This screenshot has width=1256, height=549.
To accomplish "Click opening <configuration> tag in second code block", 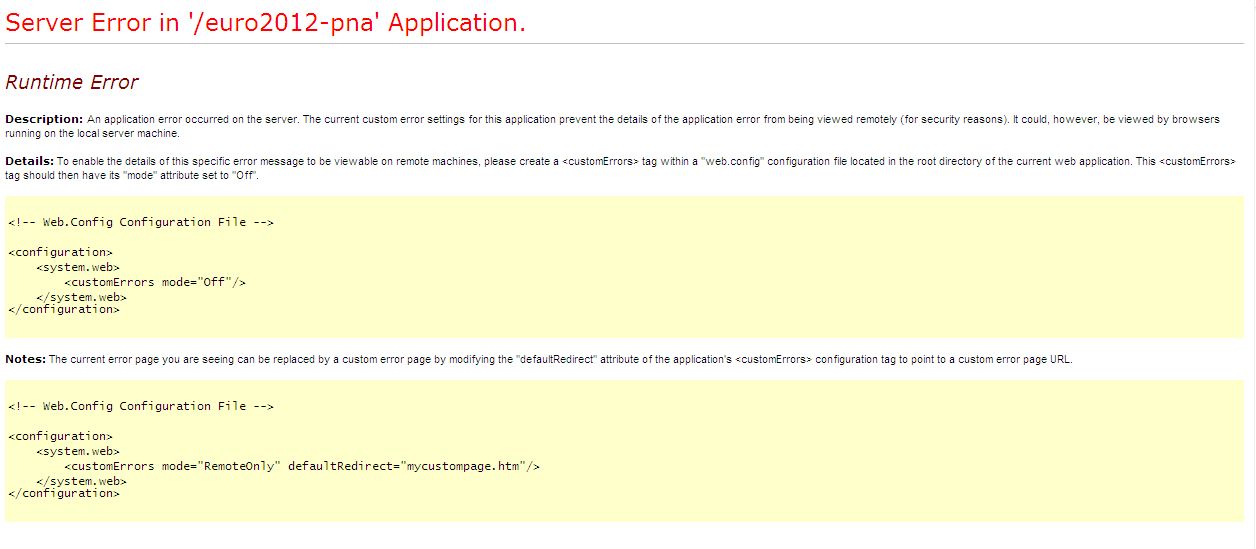I will (60, 436).
